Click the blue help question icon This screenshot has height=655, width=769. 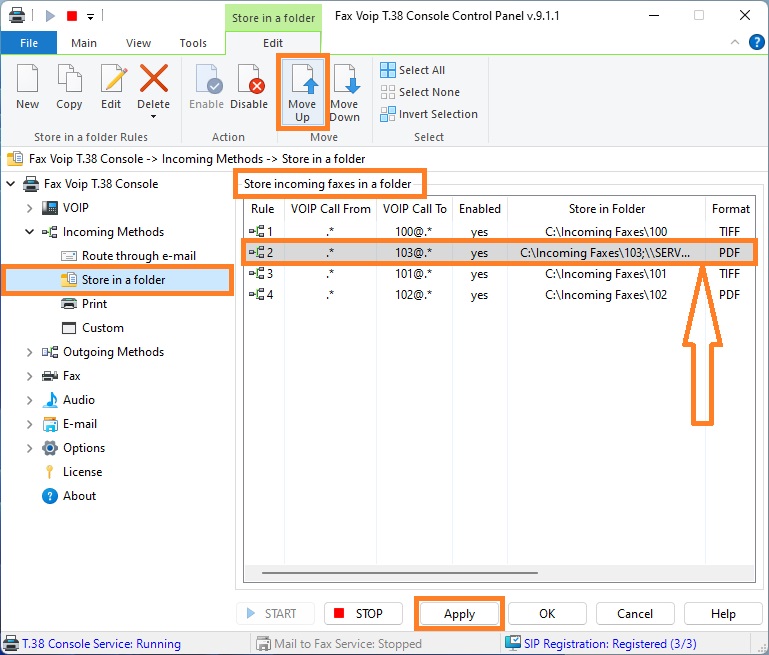(756, 42)
